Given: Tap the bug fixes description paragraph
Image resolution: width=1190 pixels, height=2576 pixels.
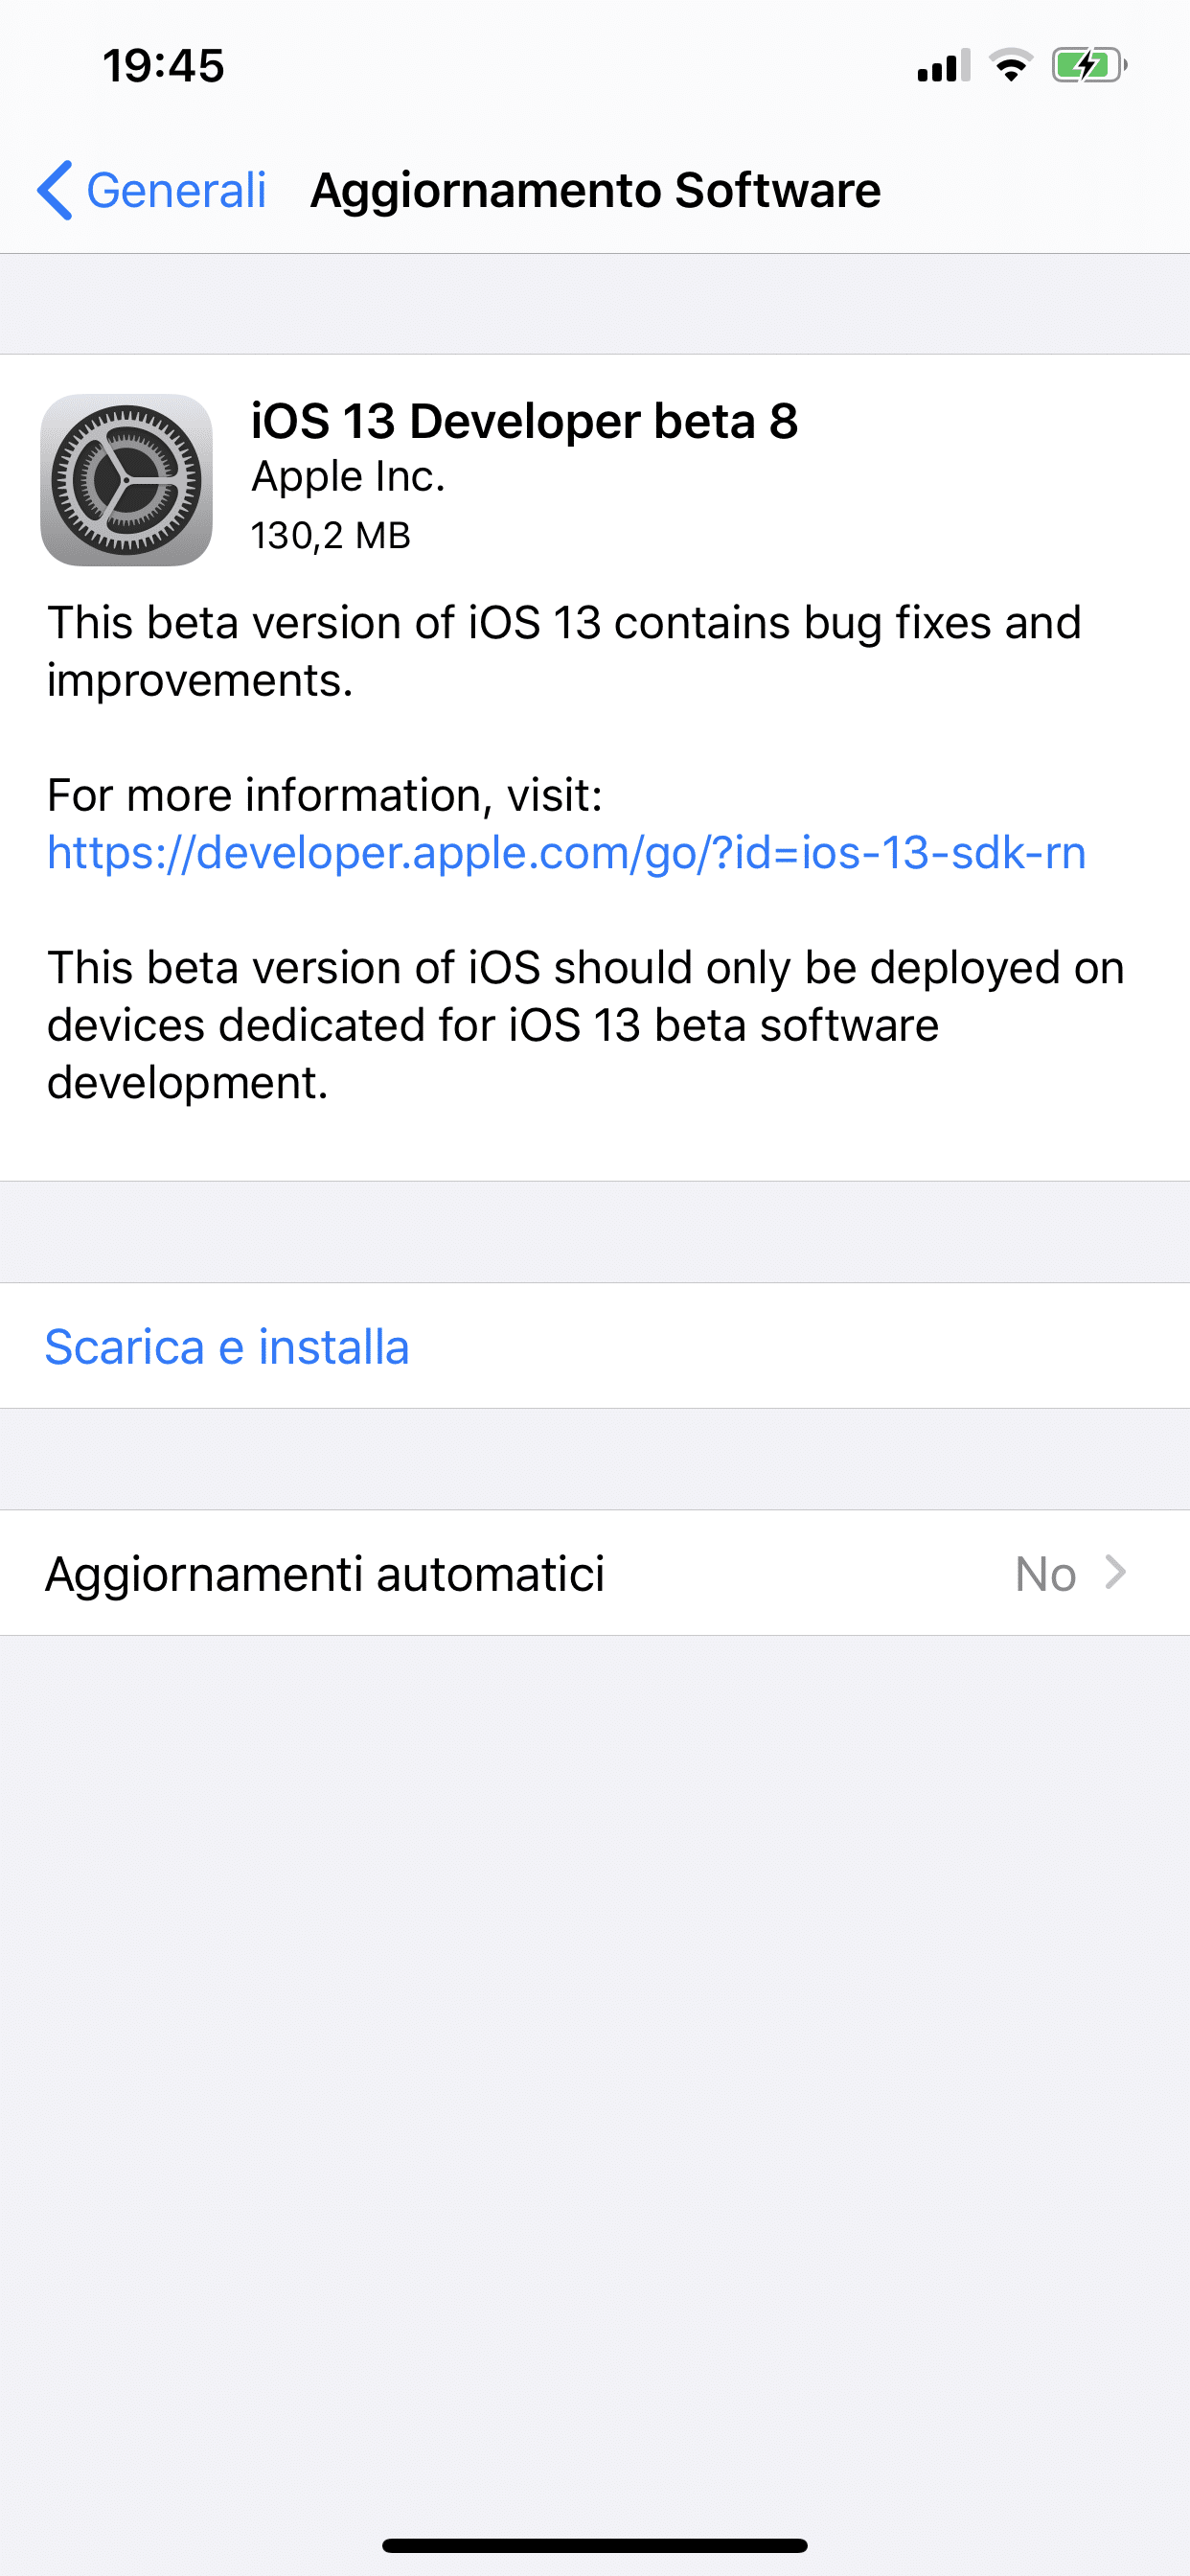Looking at the screenshot, I should [564, 651].
